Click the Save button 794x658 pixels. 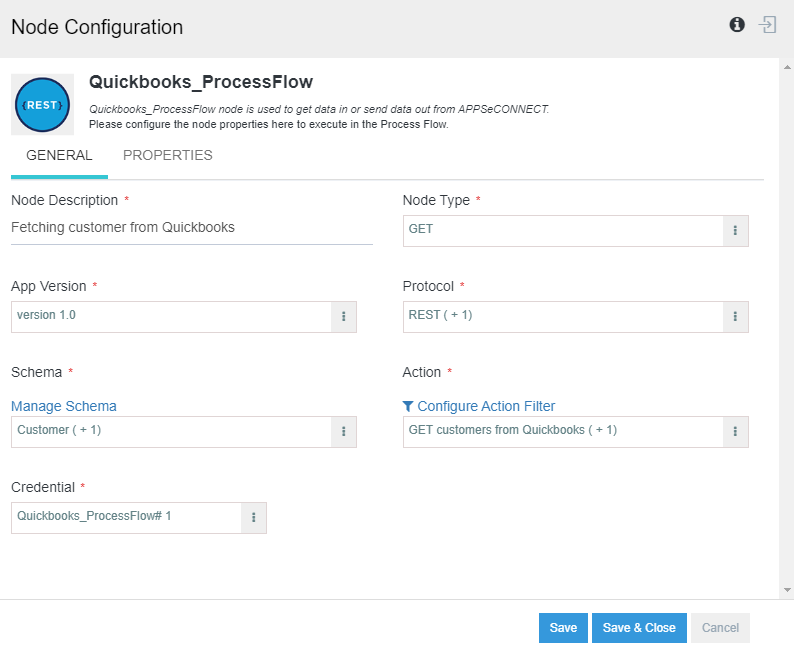[x=563, y=628]
